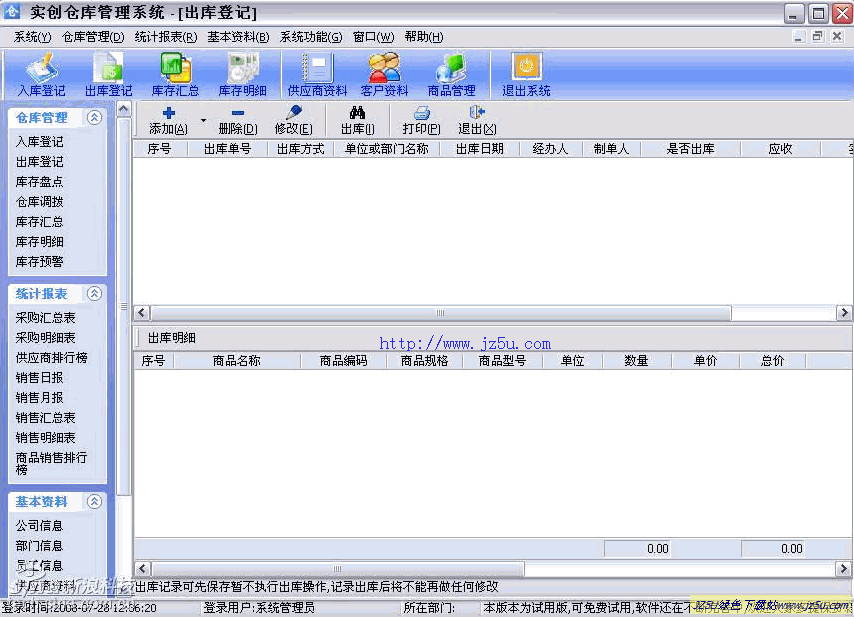Click 单位或部门名称 column header
The height and width of the screenshot is (617, 854).
coord(386,149)
